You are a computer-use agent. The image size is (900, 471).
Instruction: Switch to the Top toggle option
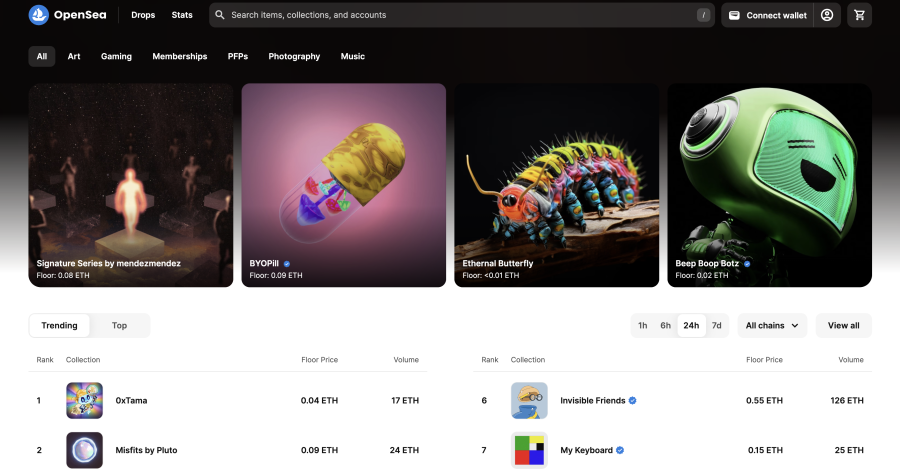pyautogui.click(x=119, y=325)
